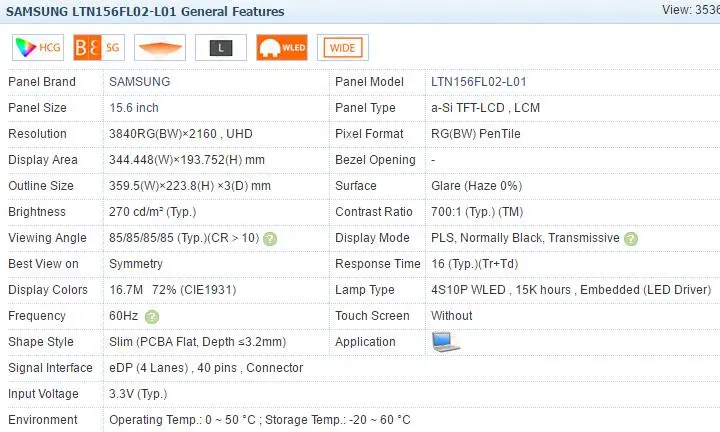
Task: Select panel model LTN156FL02-L01 value
Action: pos(479,82)
